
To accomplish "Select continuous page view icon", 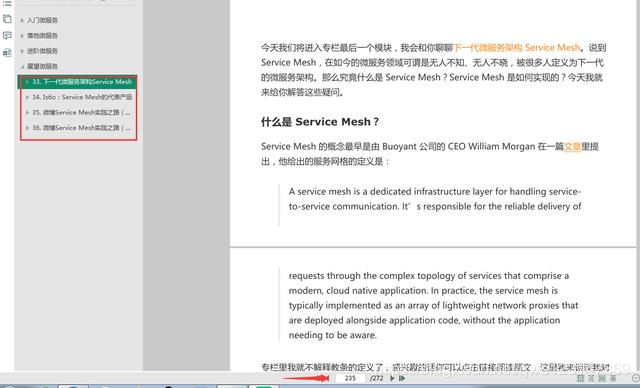I will [x=591, y=379].
